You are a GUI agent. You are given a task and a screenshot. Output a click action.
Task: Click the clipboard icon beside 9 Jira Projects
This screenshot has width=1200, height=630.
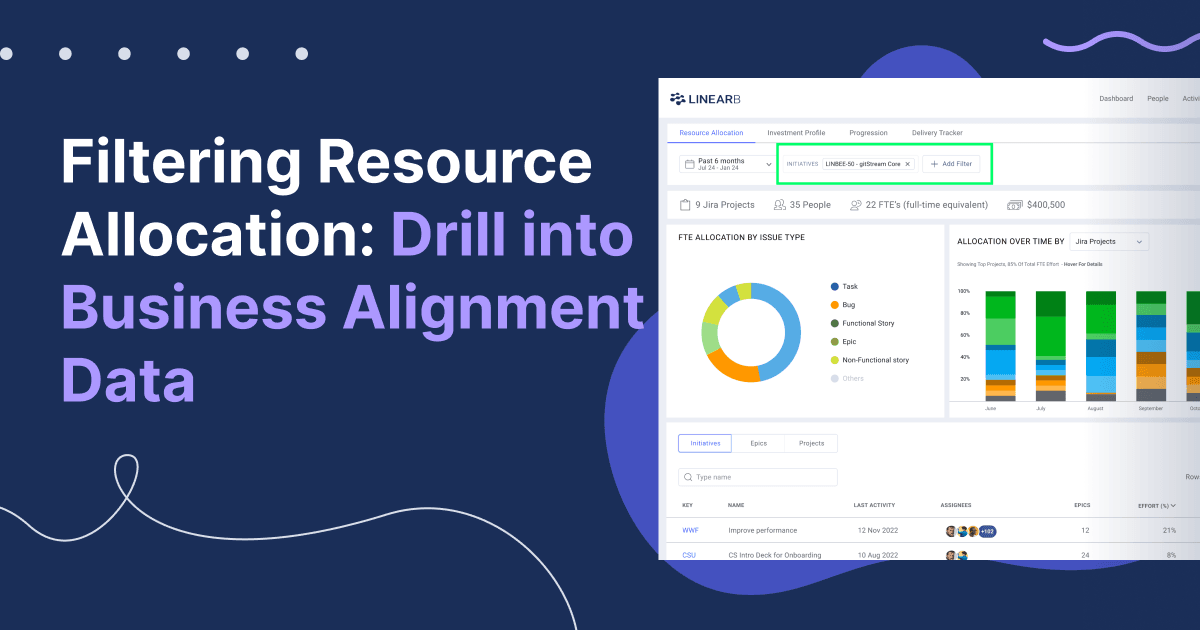click(x=685, y=205)
